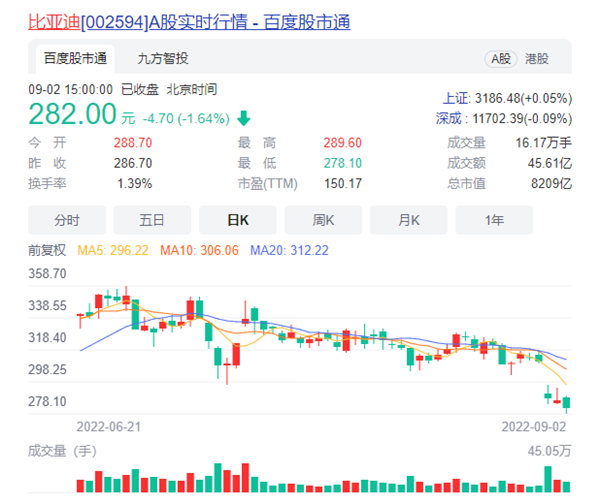This screenshot has height=503, width=600.
Task: Select the 港股 market toggle
Action: (x=536, y=59)
